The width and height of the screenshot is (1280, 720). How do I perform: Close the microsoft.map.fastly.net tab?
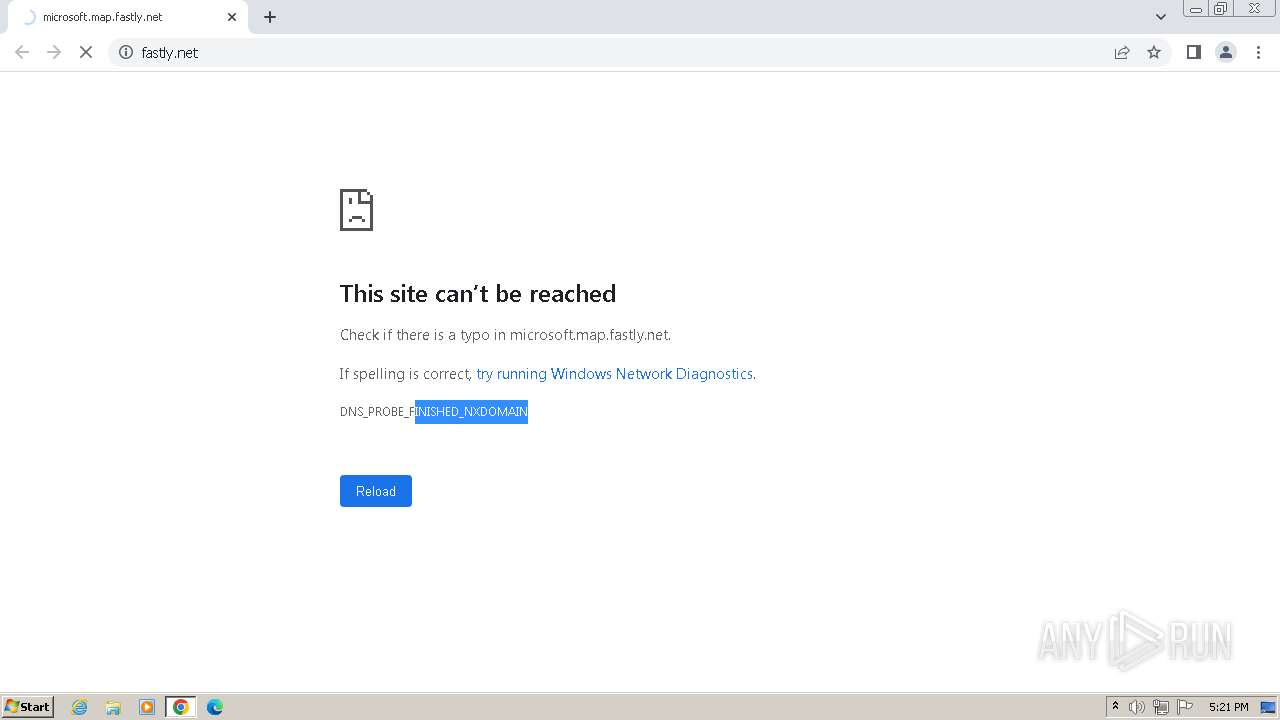(x=232, y=17)
